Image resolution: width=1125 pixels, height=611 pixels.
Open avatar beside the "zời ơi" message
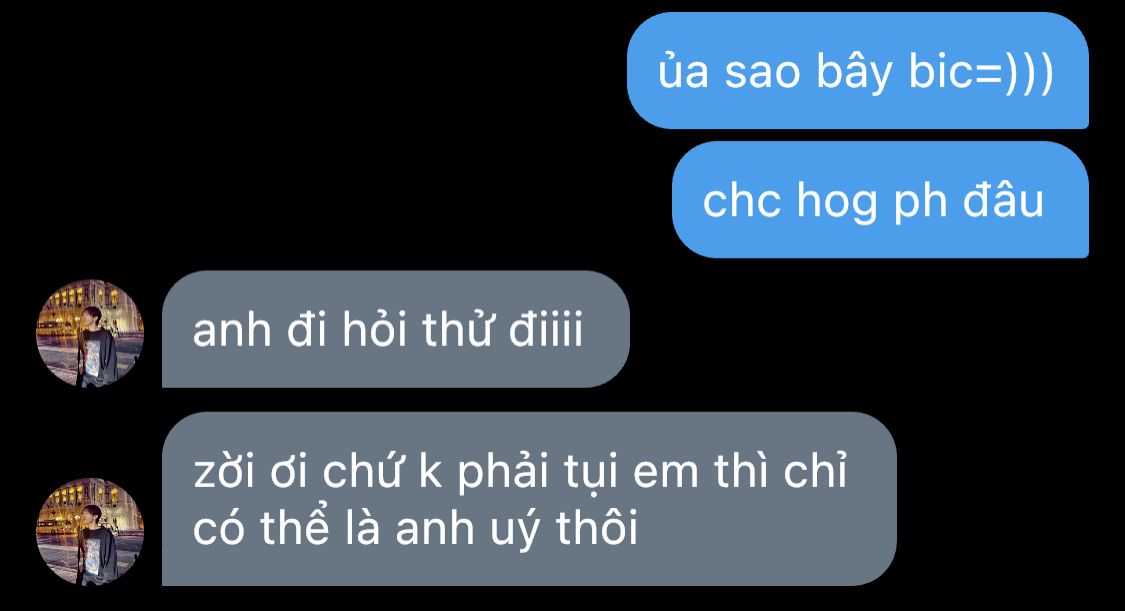tap(90, 531)
